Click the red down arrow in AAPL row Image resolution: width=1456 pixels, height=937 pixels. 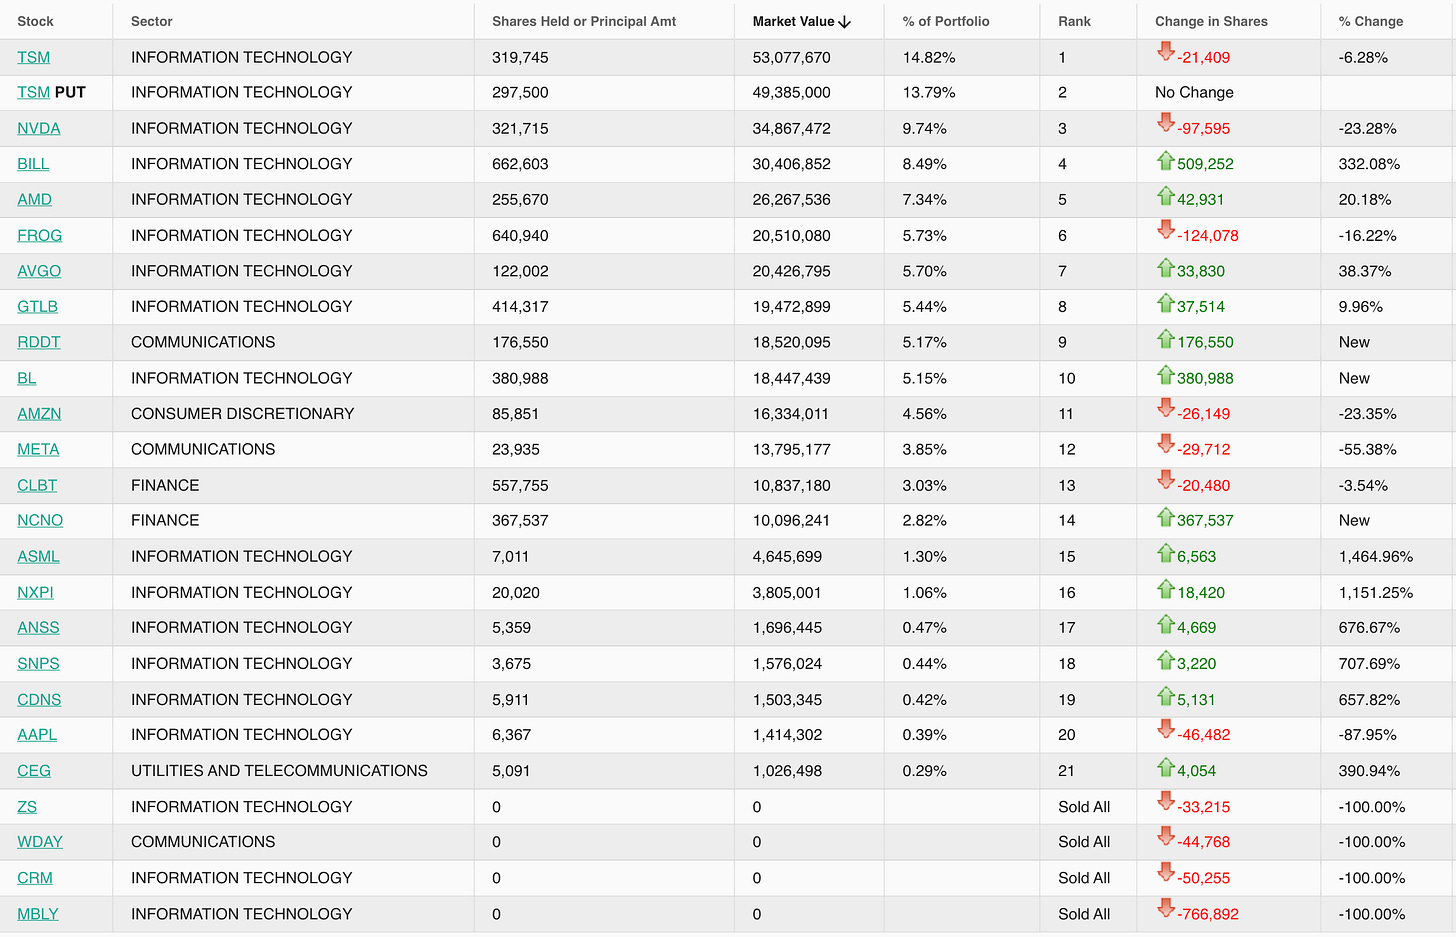(x=1165, y=728)
